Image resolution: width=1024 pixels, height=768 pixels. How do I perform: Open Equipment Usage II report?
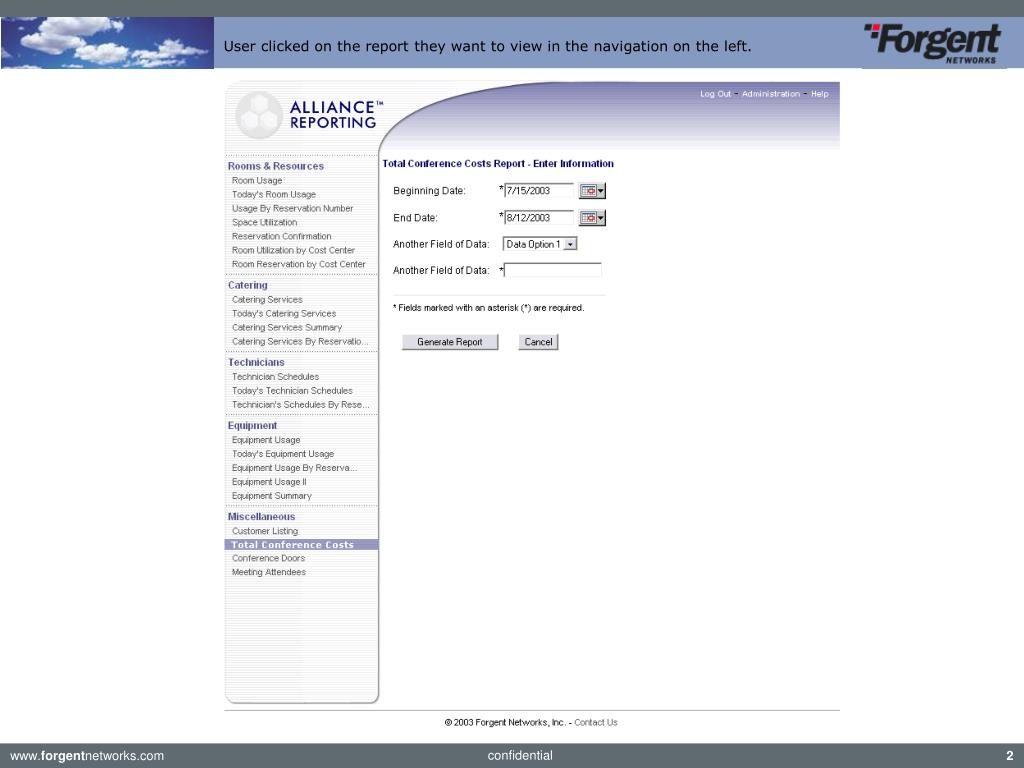point(269,482)
